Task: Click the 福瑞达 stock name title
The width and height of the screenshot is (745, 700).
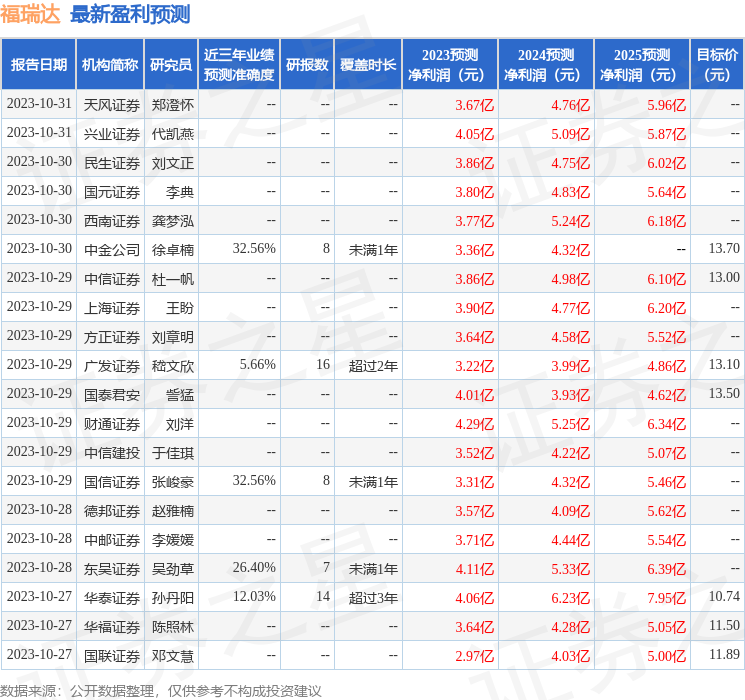Action: (30, 14)
